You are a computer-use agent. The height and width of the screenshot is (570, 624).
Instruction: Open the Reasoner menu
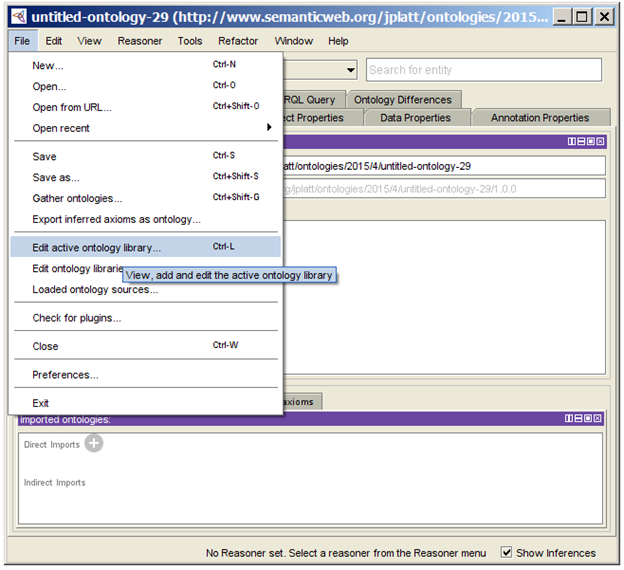tap(140, 41)
